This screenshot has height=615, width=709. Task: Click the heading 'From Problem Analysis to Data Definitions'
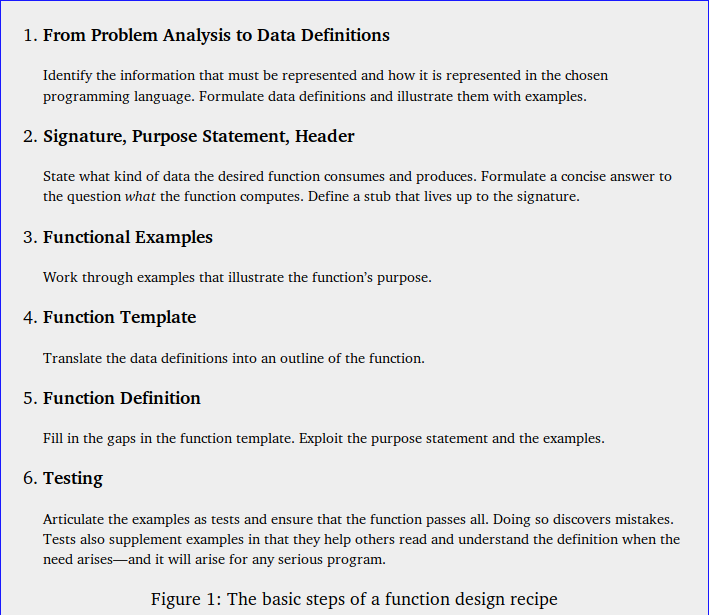pyautogui.click(x=216, y=35)
